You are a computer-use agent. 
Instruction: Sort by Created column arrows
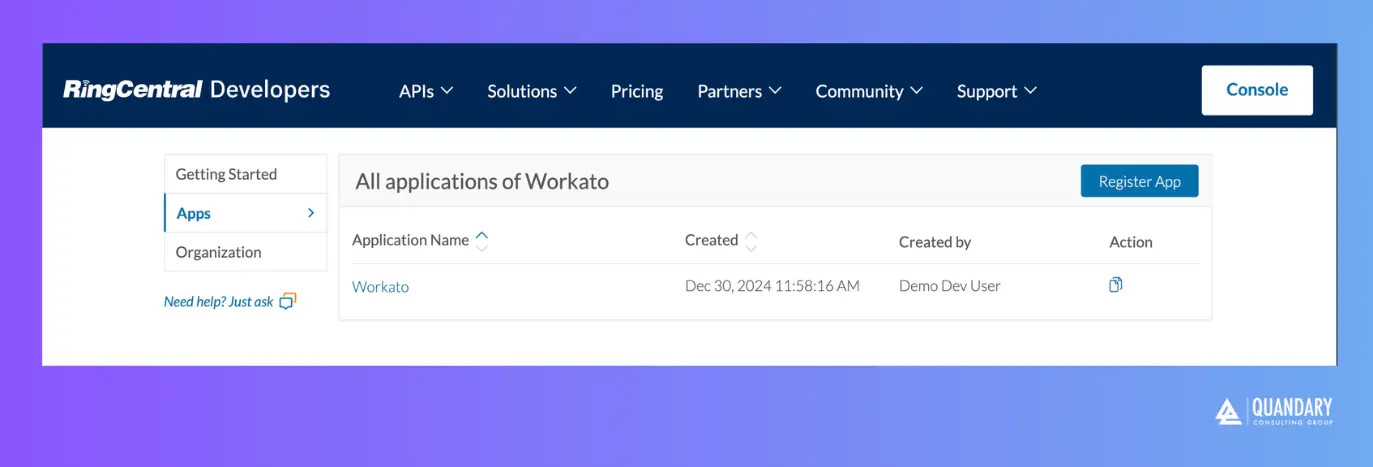click(x=751, y=241)
